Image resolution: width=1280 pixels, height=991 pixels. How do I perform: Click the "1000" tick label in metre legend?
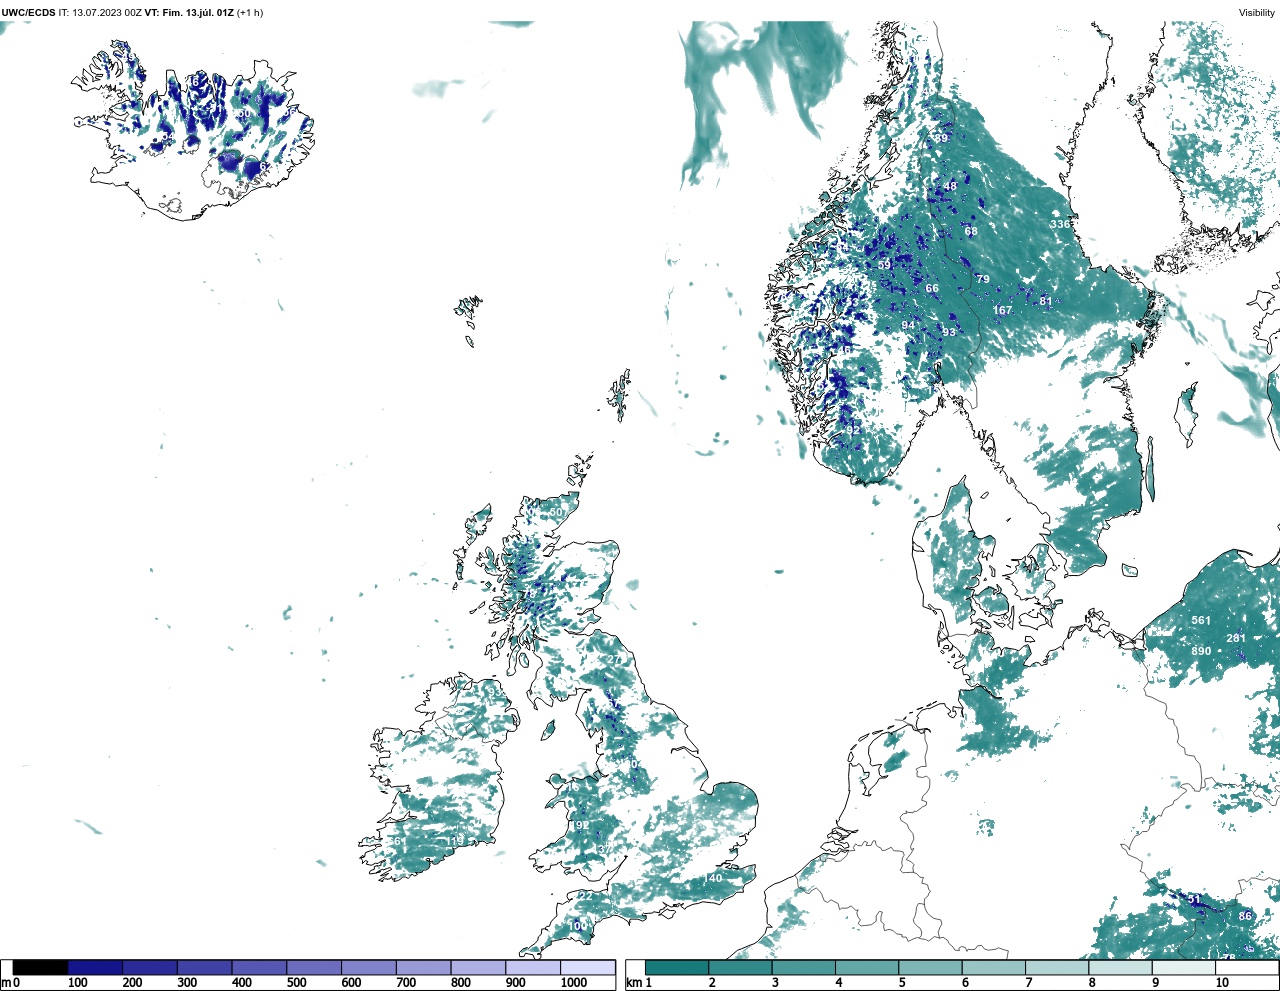[x=574, y=983]
